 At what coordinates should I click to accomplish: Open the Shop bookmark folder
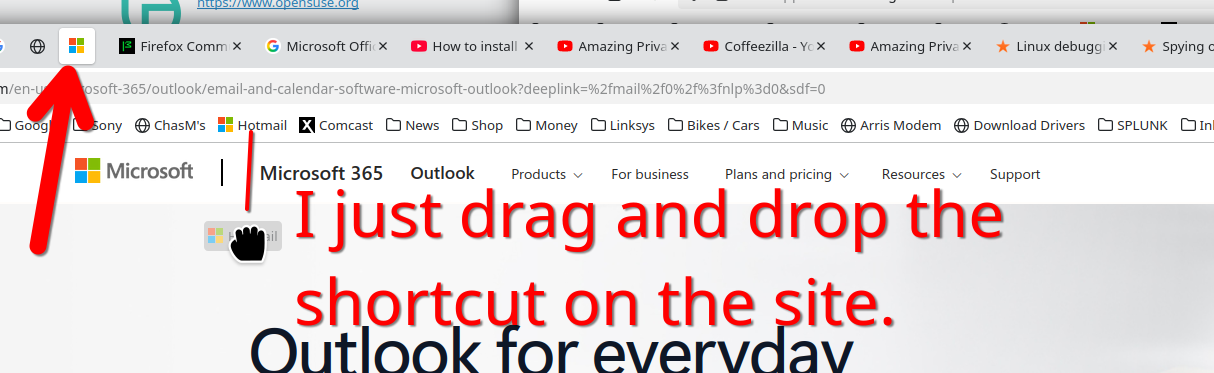(x=477, y=125)
